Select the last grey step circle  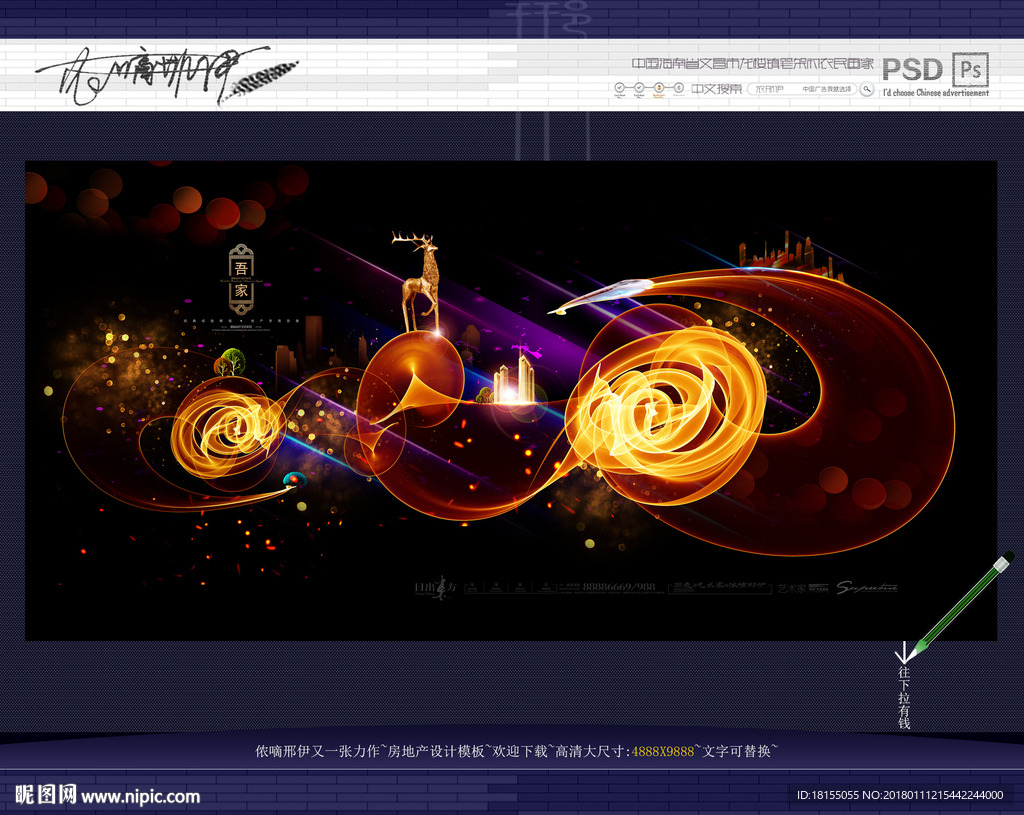(x=679, y=89)
